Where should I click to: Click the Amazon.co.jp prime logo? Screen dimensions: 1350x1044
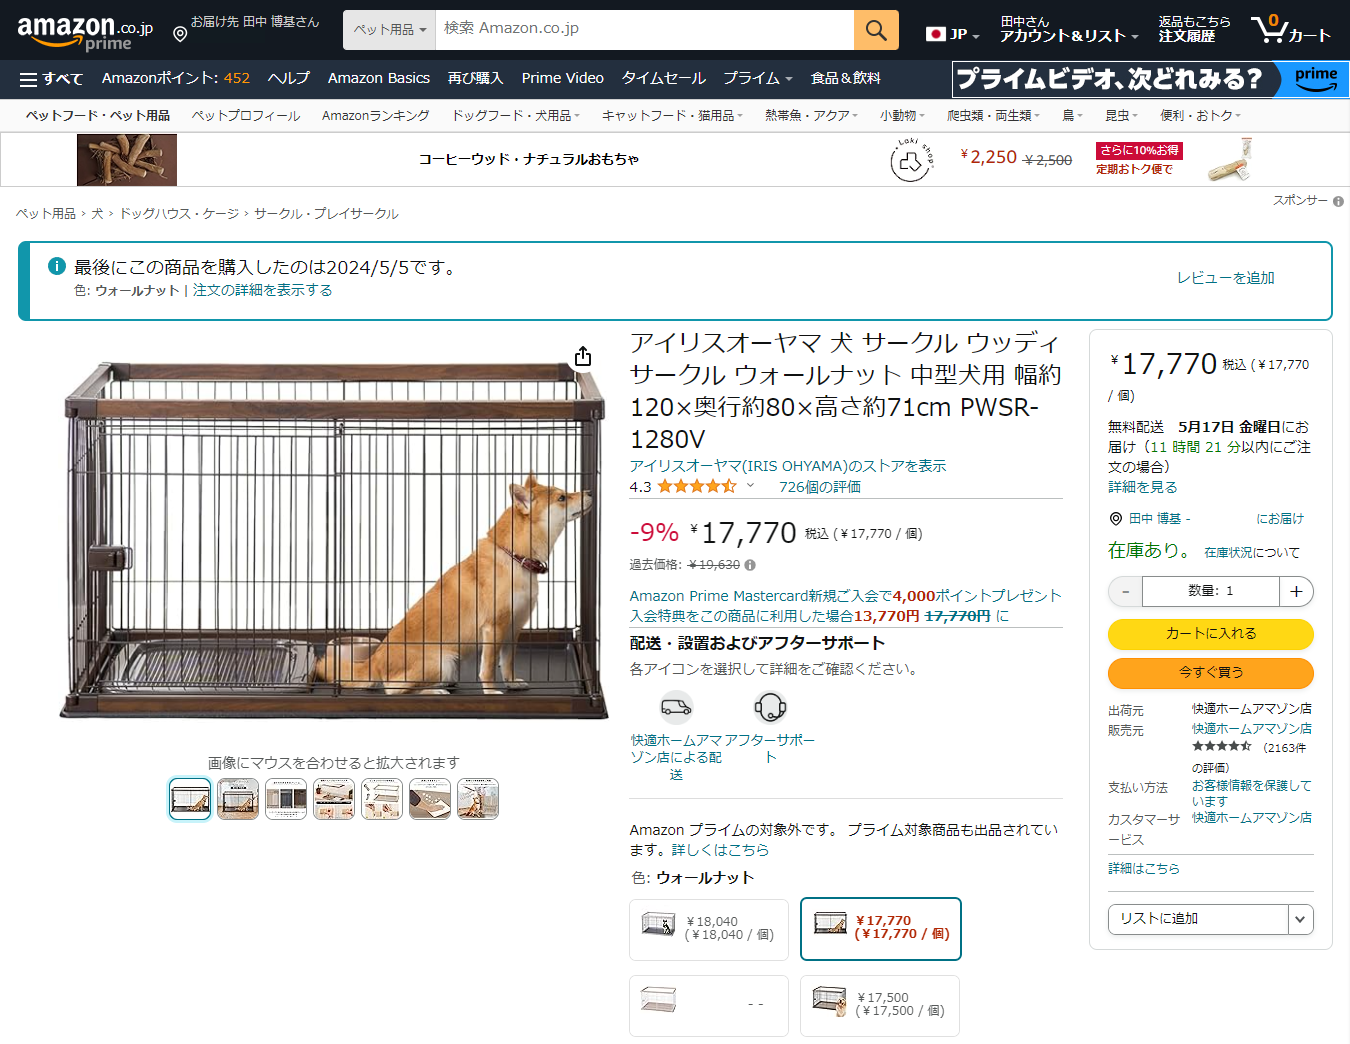coord(85,33)
